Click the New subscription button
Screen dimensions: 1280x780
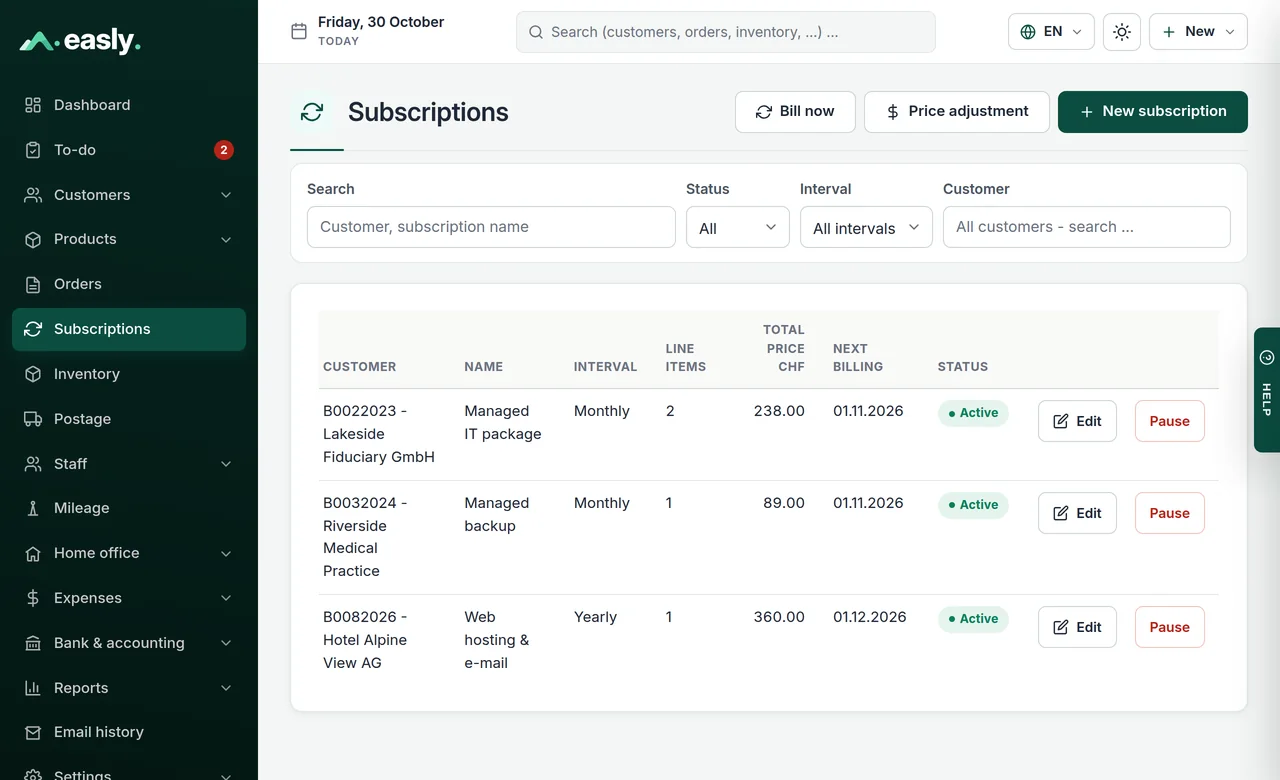[1153, 112]
